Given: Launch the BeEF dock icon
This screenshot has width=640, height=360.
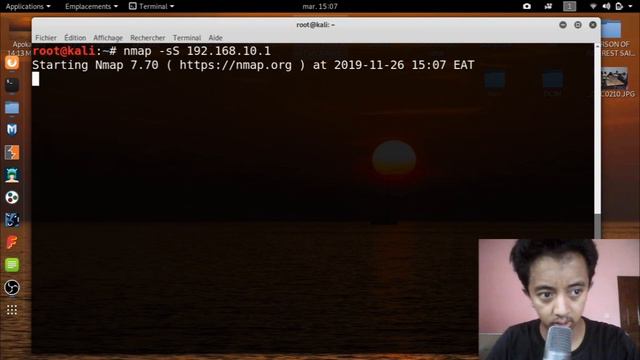Looking at the screenshot, I should tap(12, 220).
